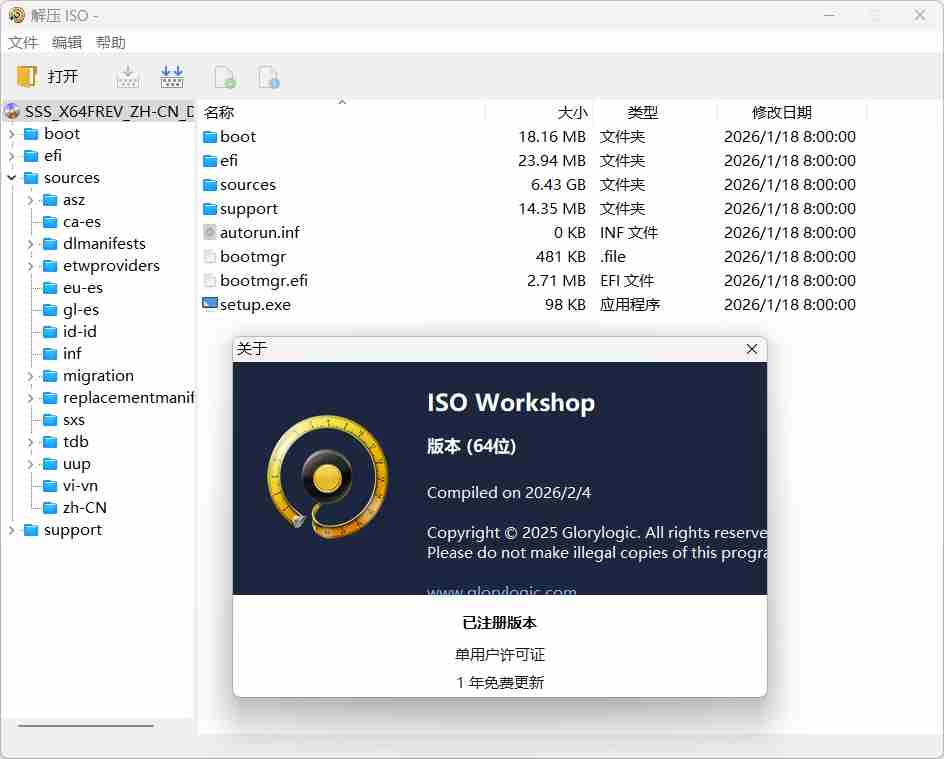944x759 pixels.
Task: Click the grayed file-open icon with green badge
Action: pyautogui.click(x=225, y=77)
